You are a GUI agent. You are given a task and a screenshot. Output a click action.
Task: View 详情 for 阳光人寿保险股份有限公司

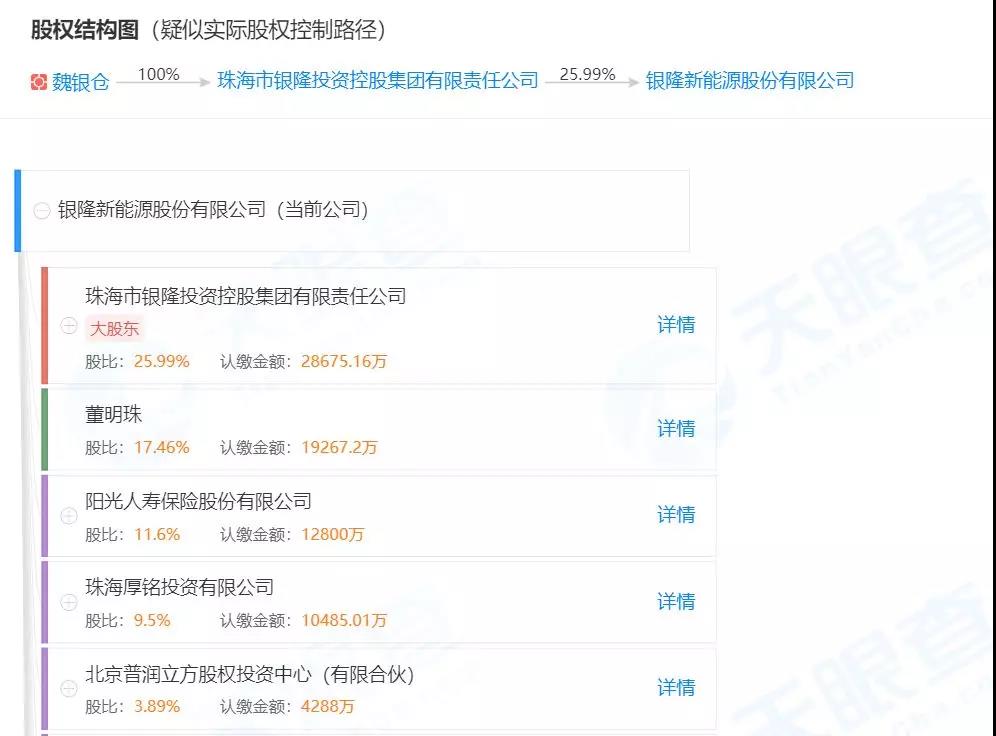pos(676,514)
